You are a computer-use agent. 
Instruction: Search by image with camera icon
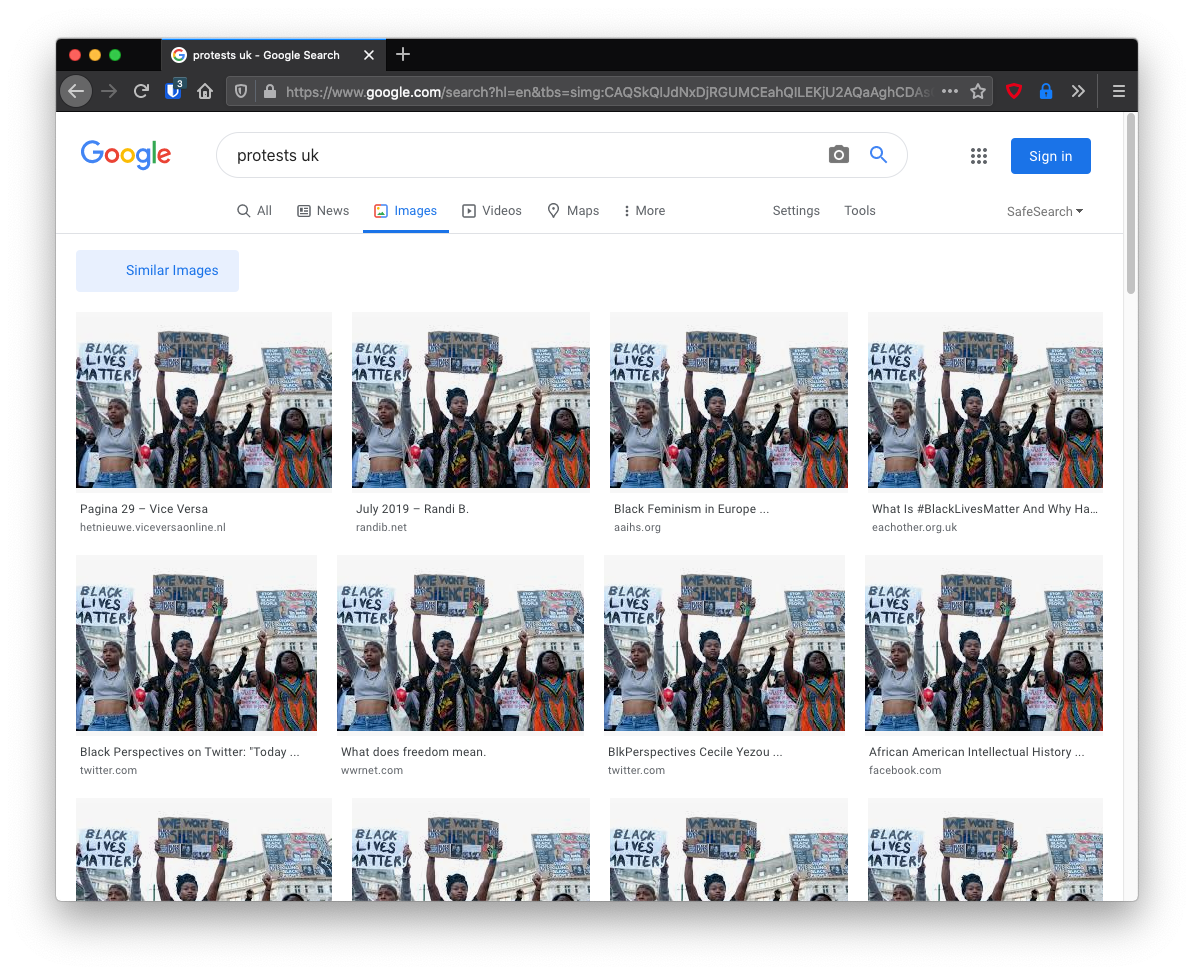point(838,155)
